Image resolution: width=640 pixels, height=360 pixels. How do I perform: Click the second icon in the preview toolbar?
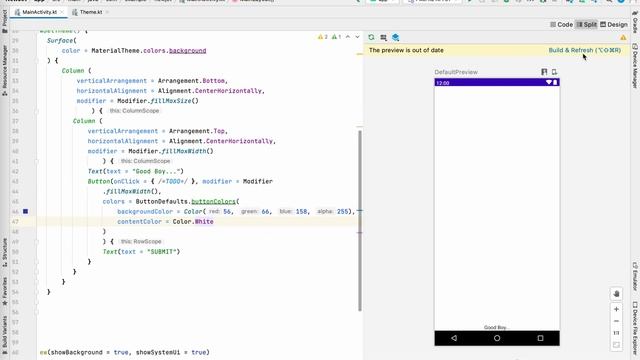pyautogui.click(x=383, y=38)
